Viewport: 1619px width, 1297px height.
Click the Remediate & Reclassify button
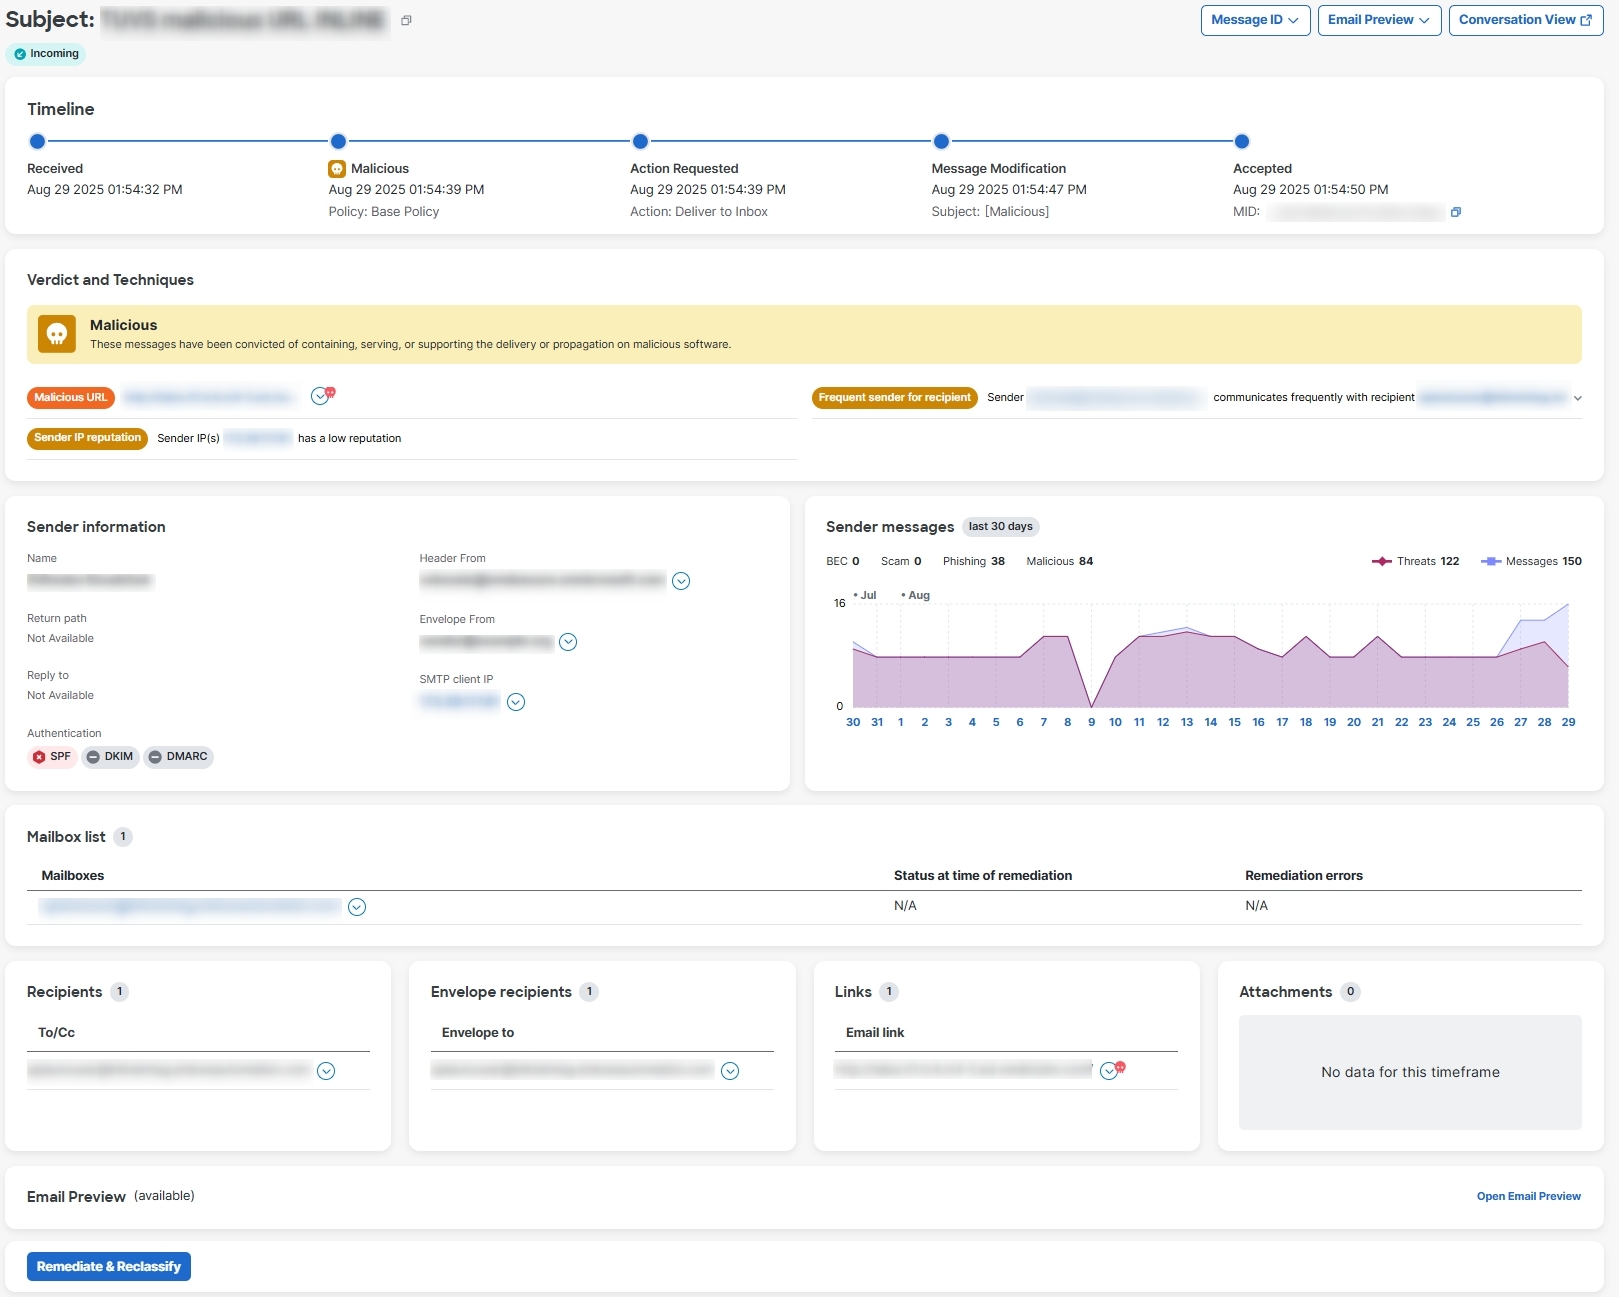tap(109, 1266)
